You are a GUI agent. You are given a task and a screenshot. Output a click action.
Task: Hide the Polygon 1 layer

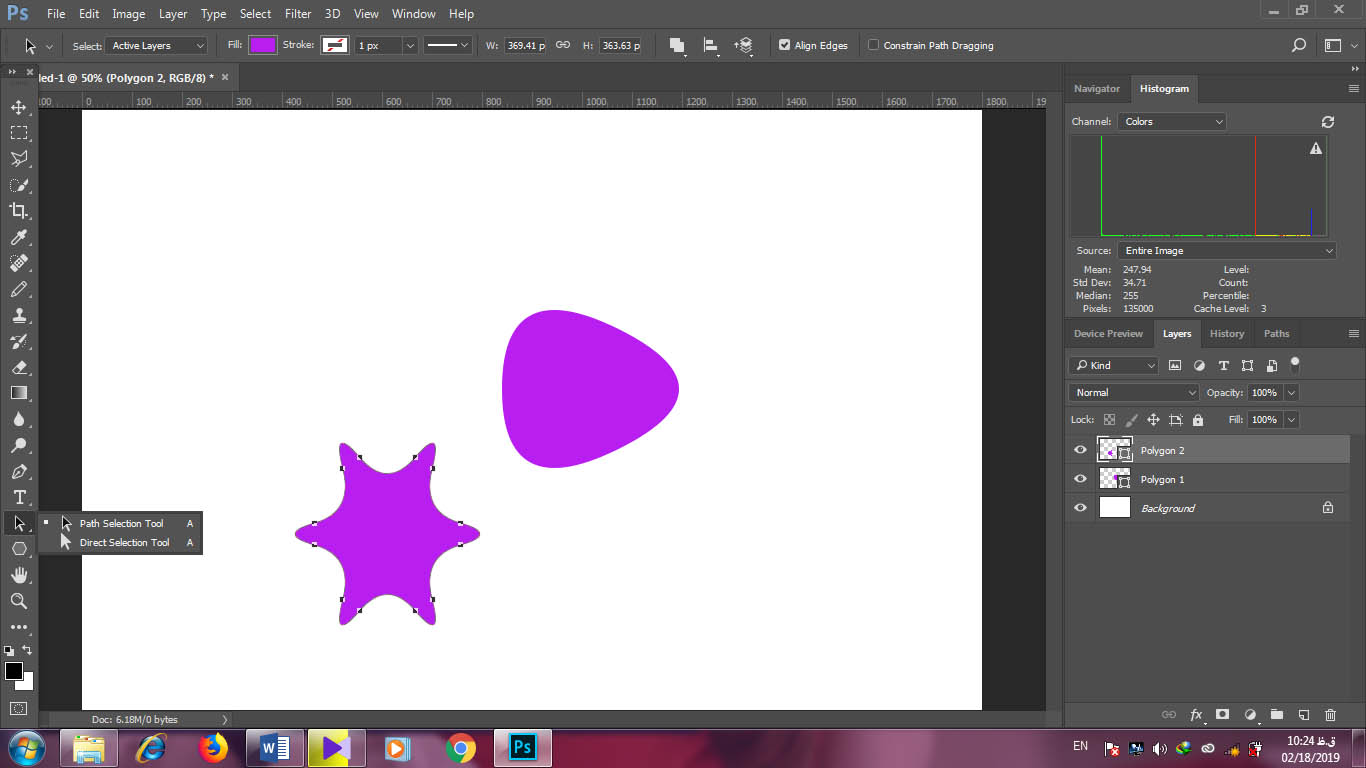pyautogui.click(x=1080, y=479)
